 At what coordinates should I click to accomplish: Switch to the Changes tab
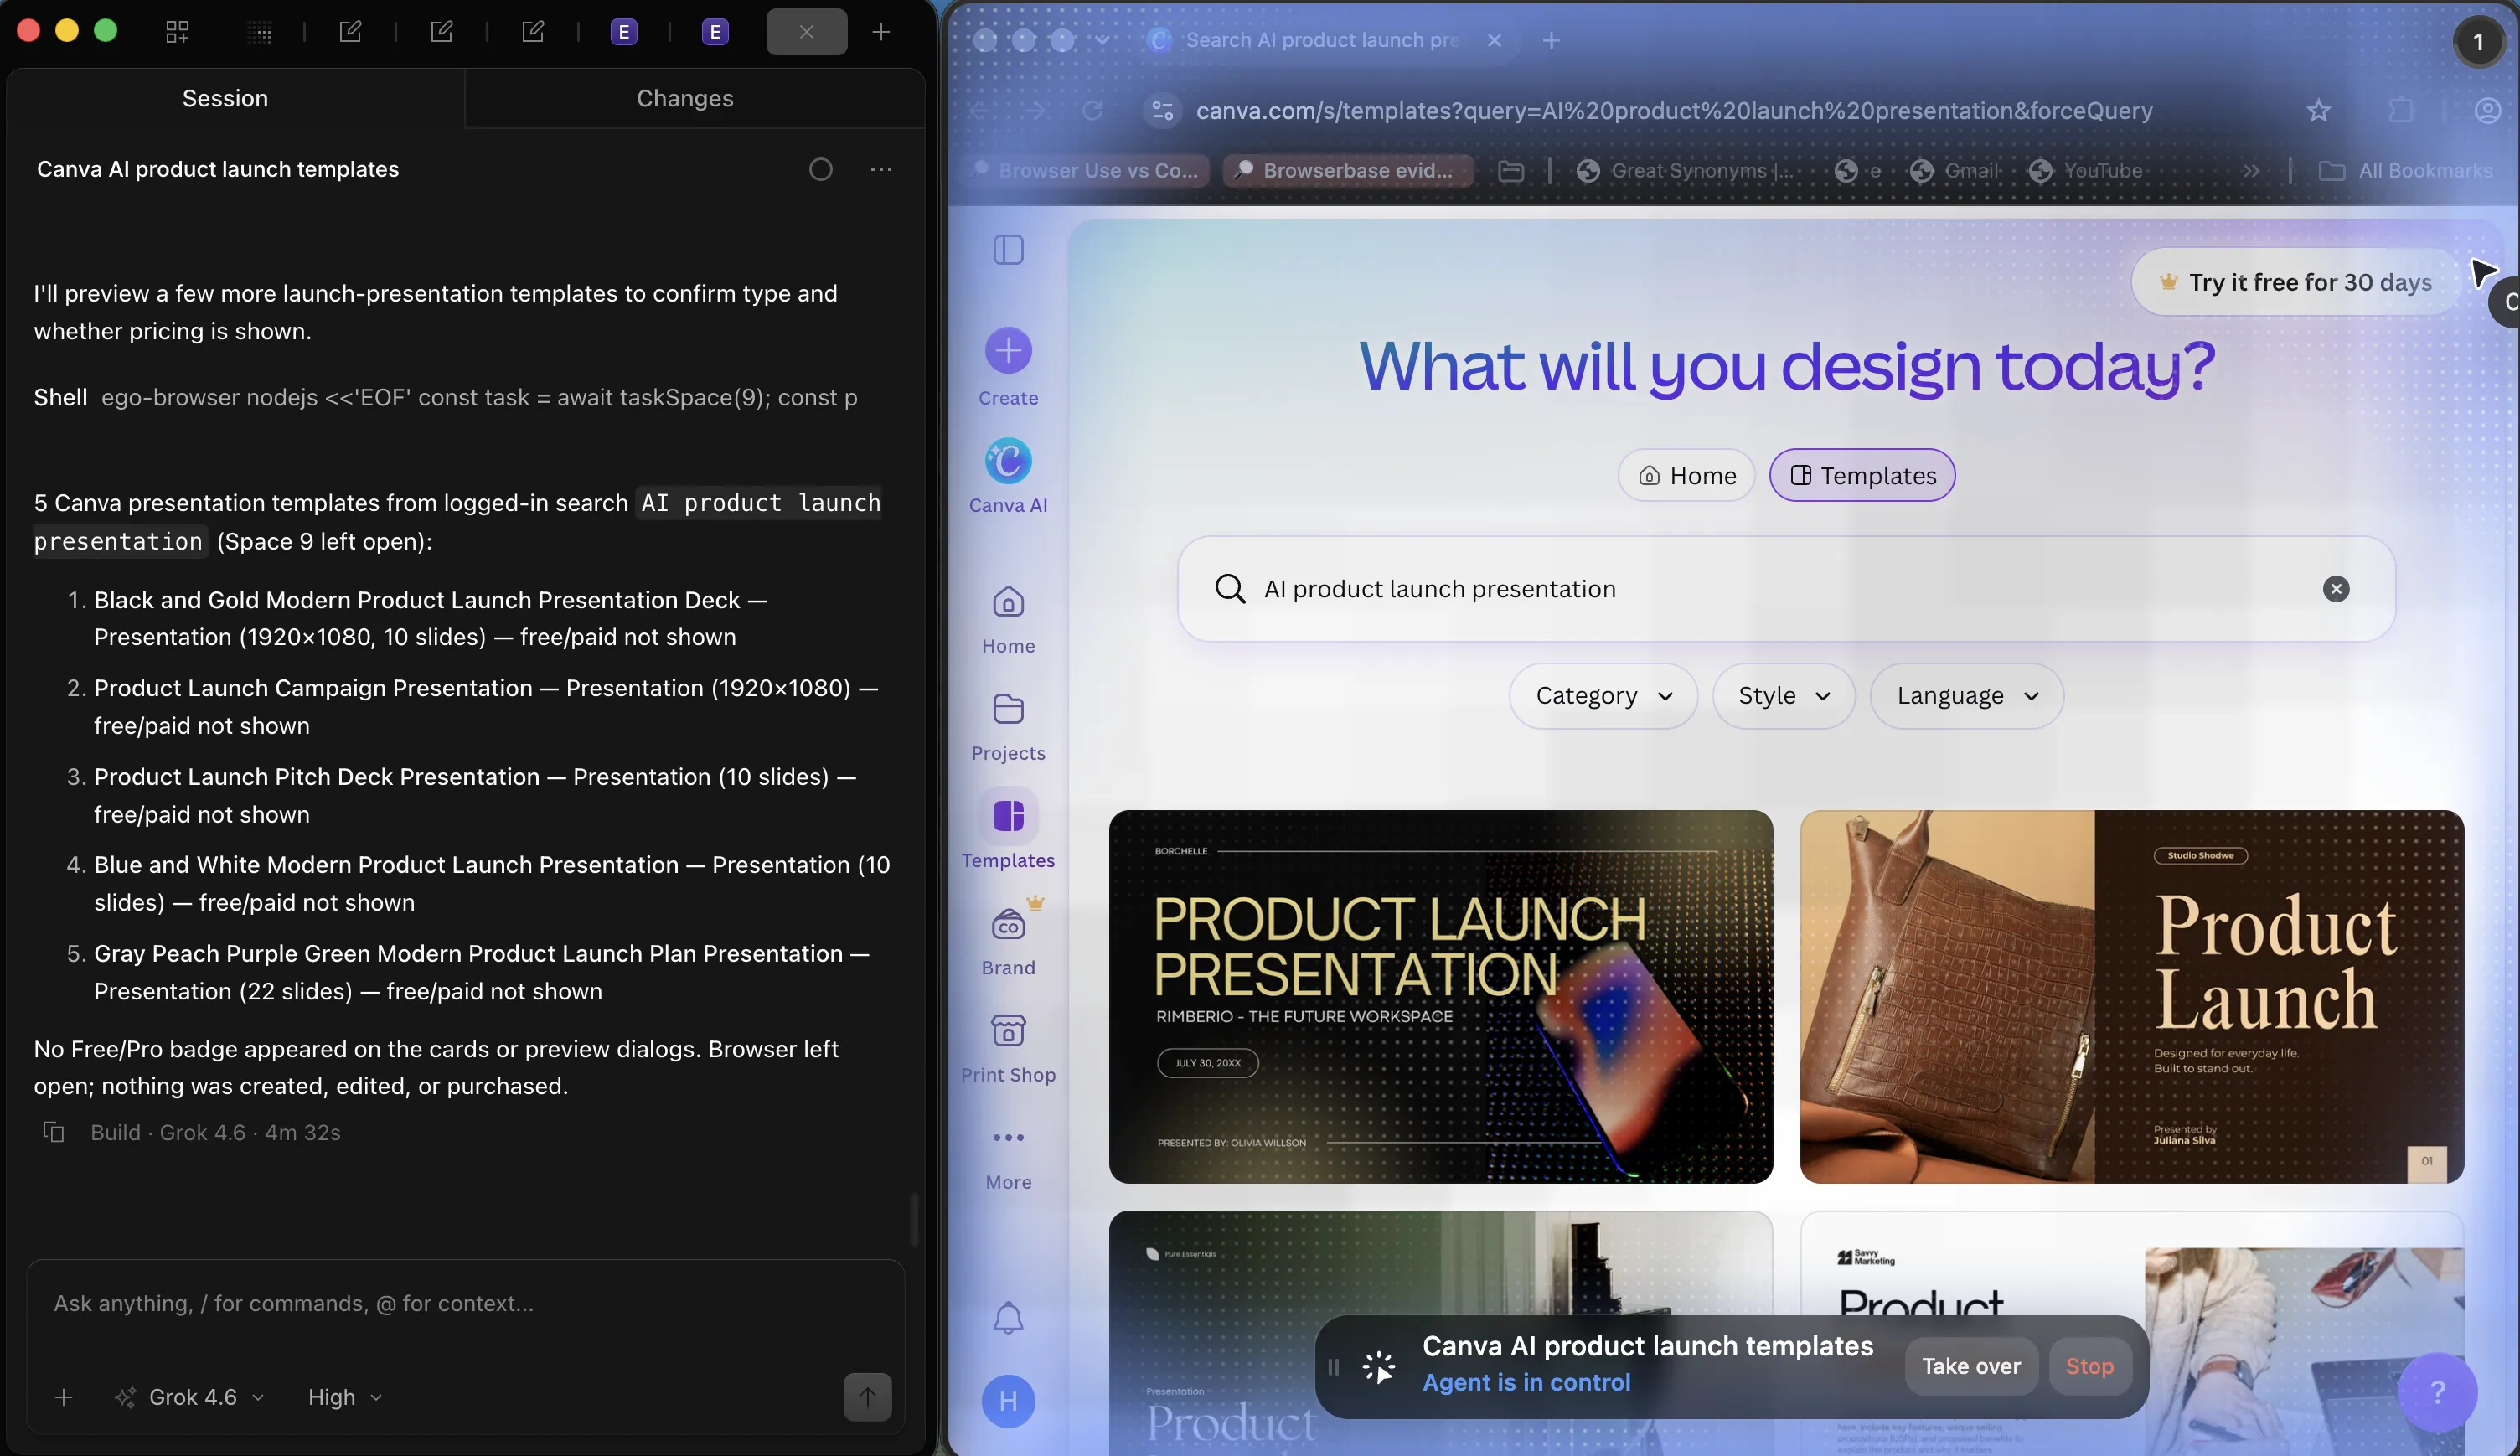point(685,98)
